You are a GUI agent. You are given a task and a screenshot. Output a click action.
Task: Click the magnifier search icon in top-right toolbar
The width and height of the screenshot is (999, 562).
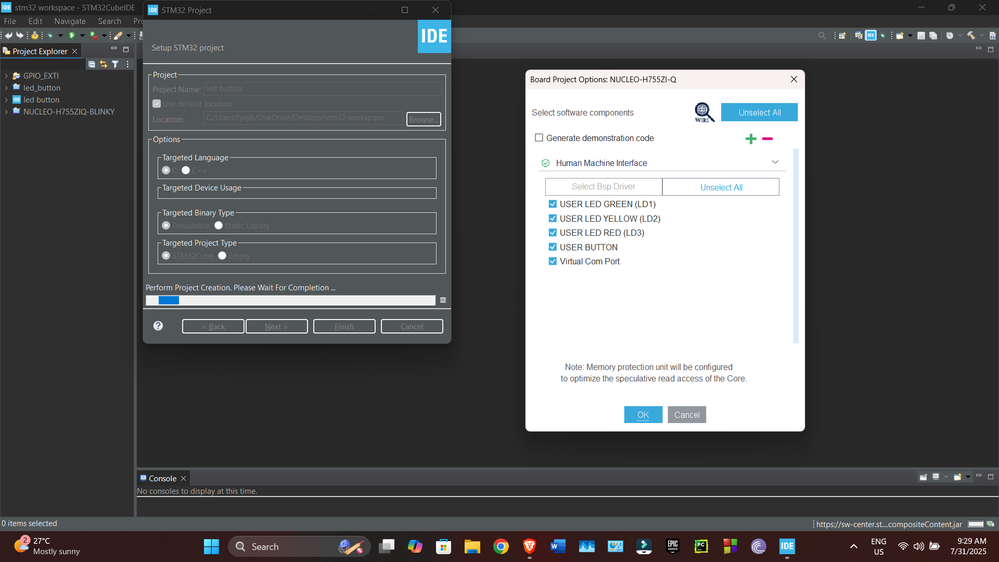(822, 36)
